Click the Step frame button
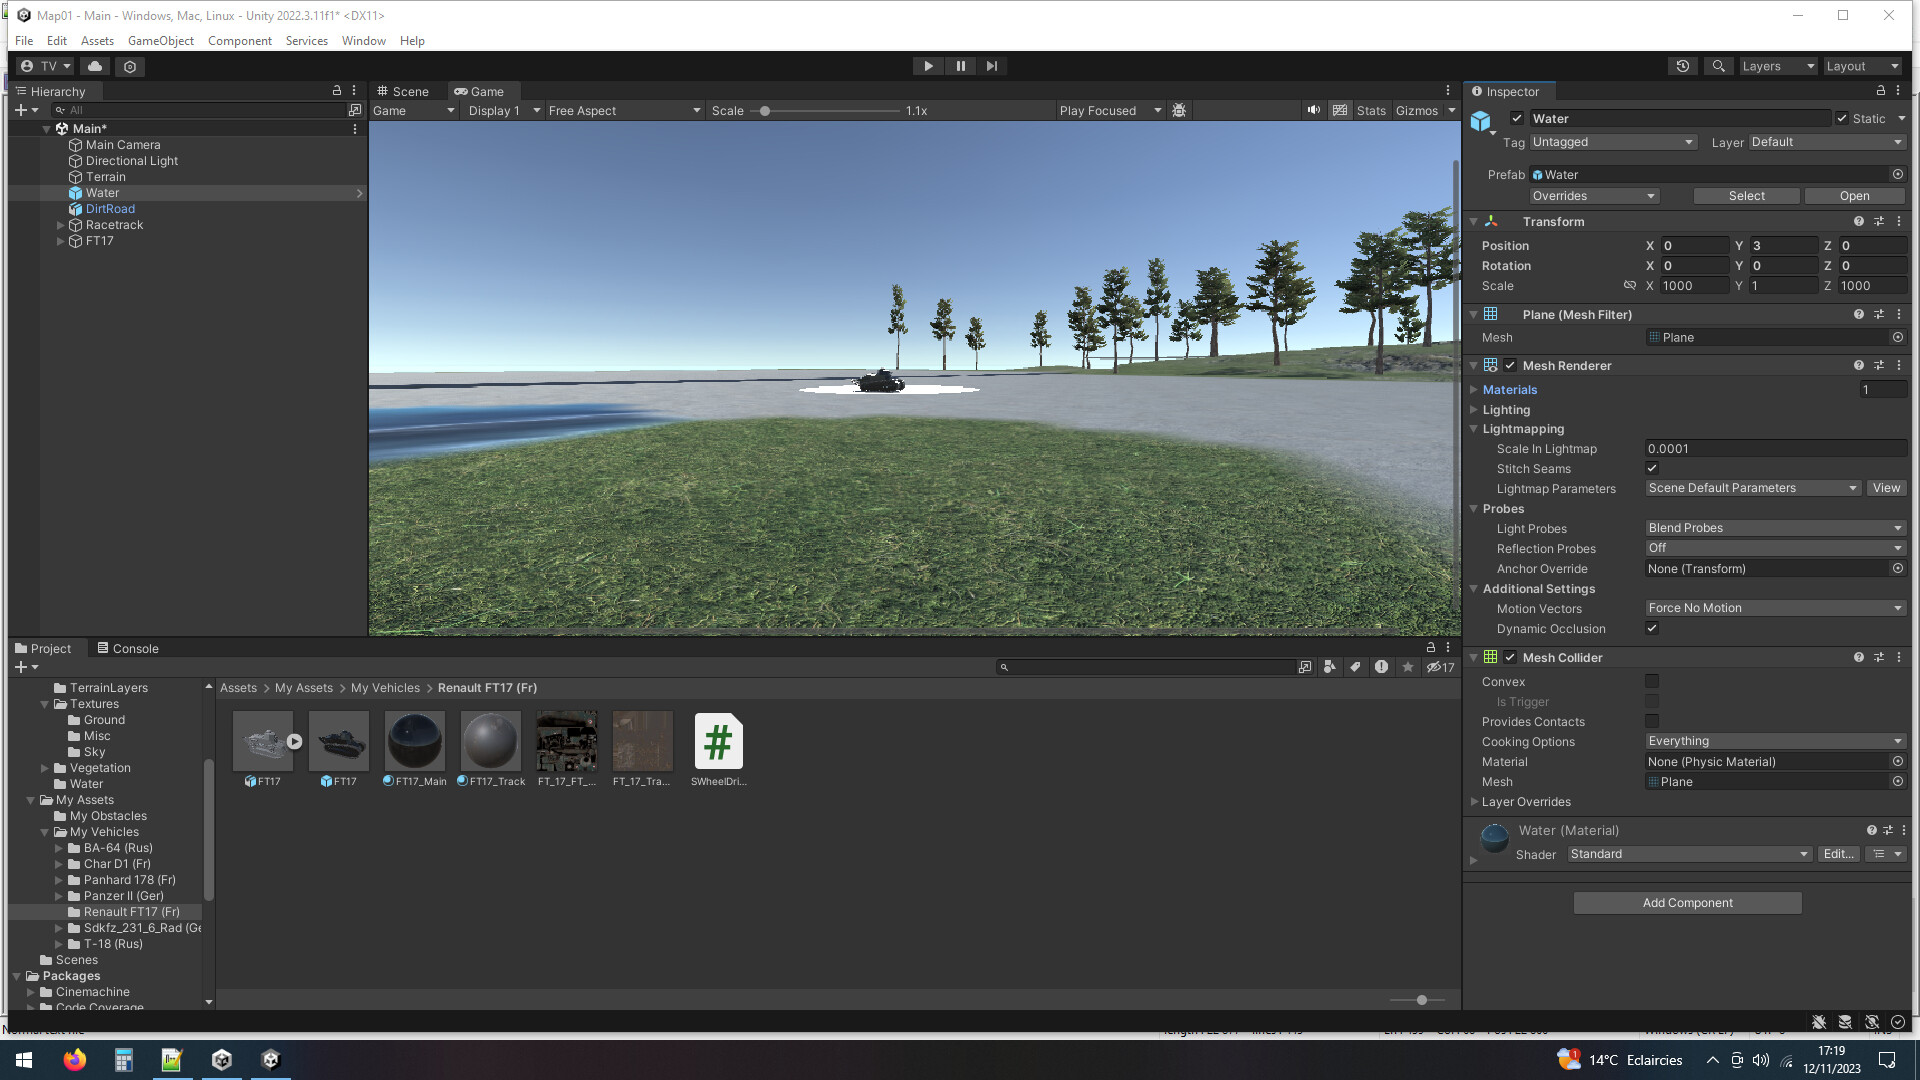 pos(992,65)
